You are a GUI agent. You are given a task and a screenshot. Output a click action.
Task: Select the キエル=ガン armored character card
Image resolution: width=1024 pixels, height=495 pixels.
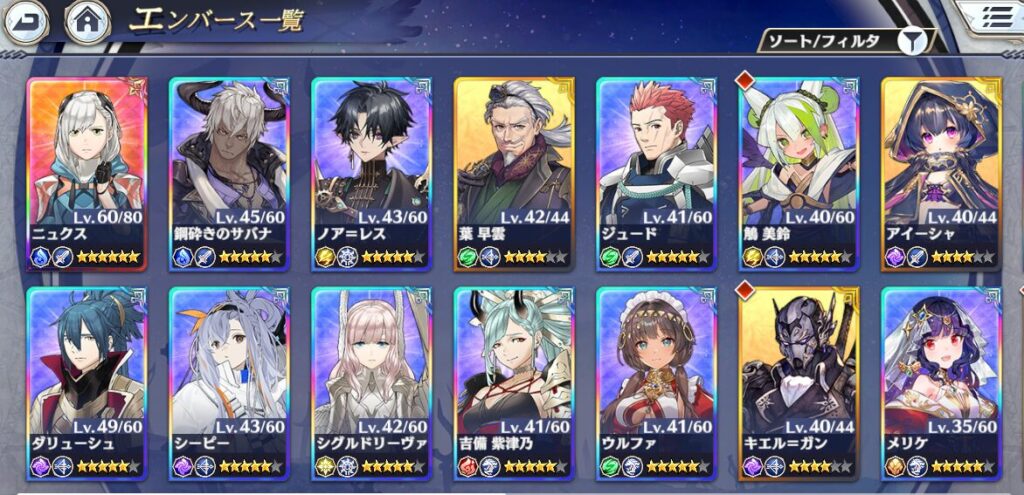point(799,384)
